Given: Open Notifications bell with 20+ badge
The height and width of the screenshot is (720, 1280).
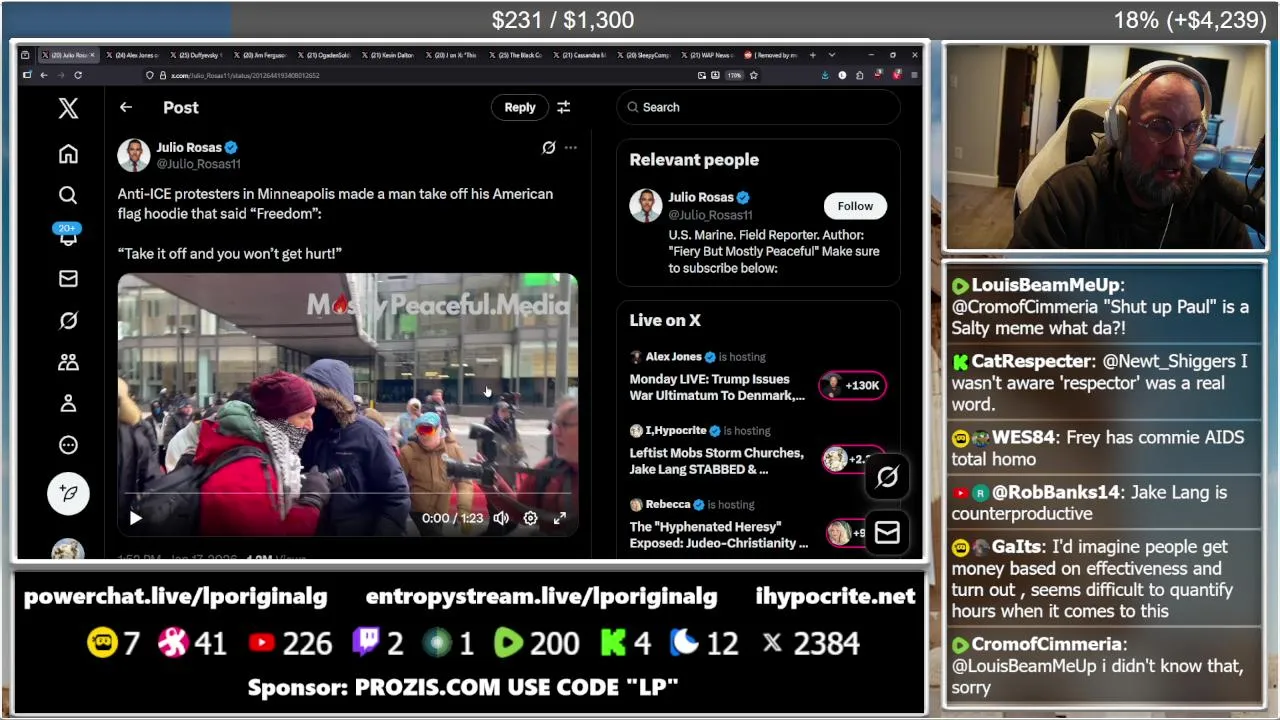Looking at the screenshot, I should (x=68, y=236).
